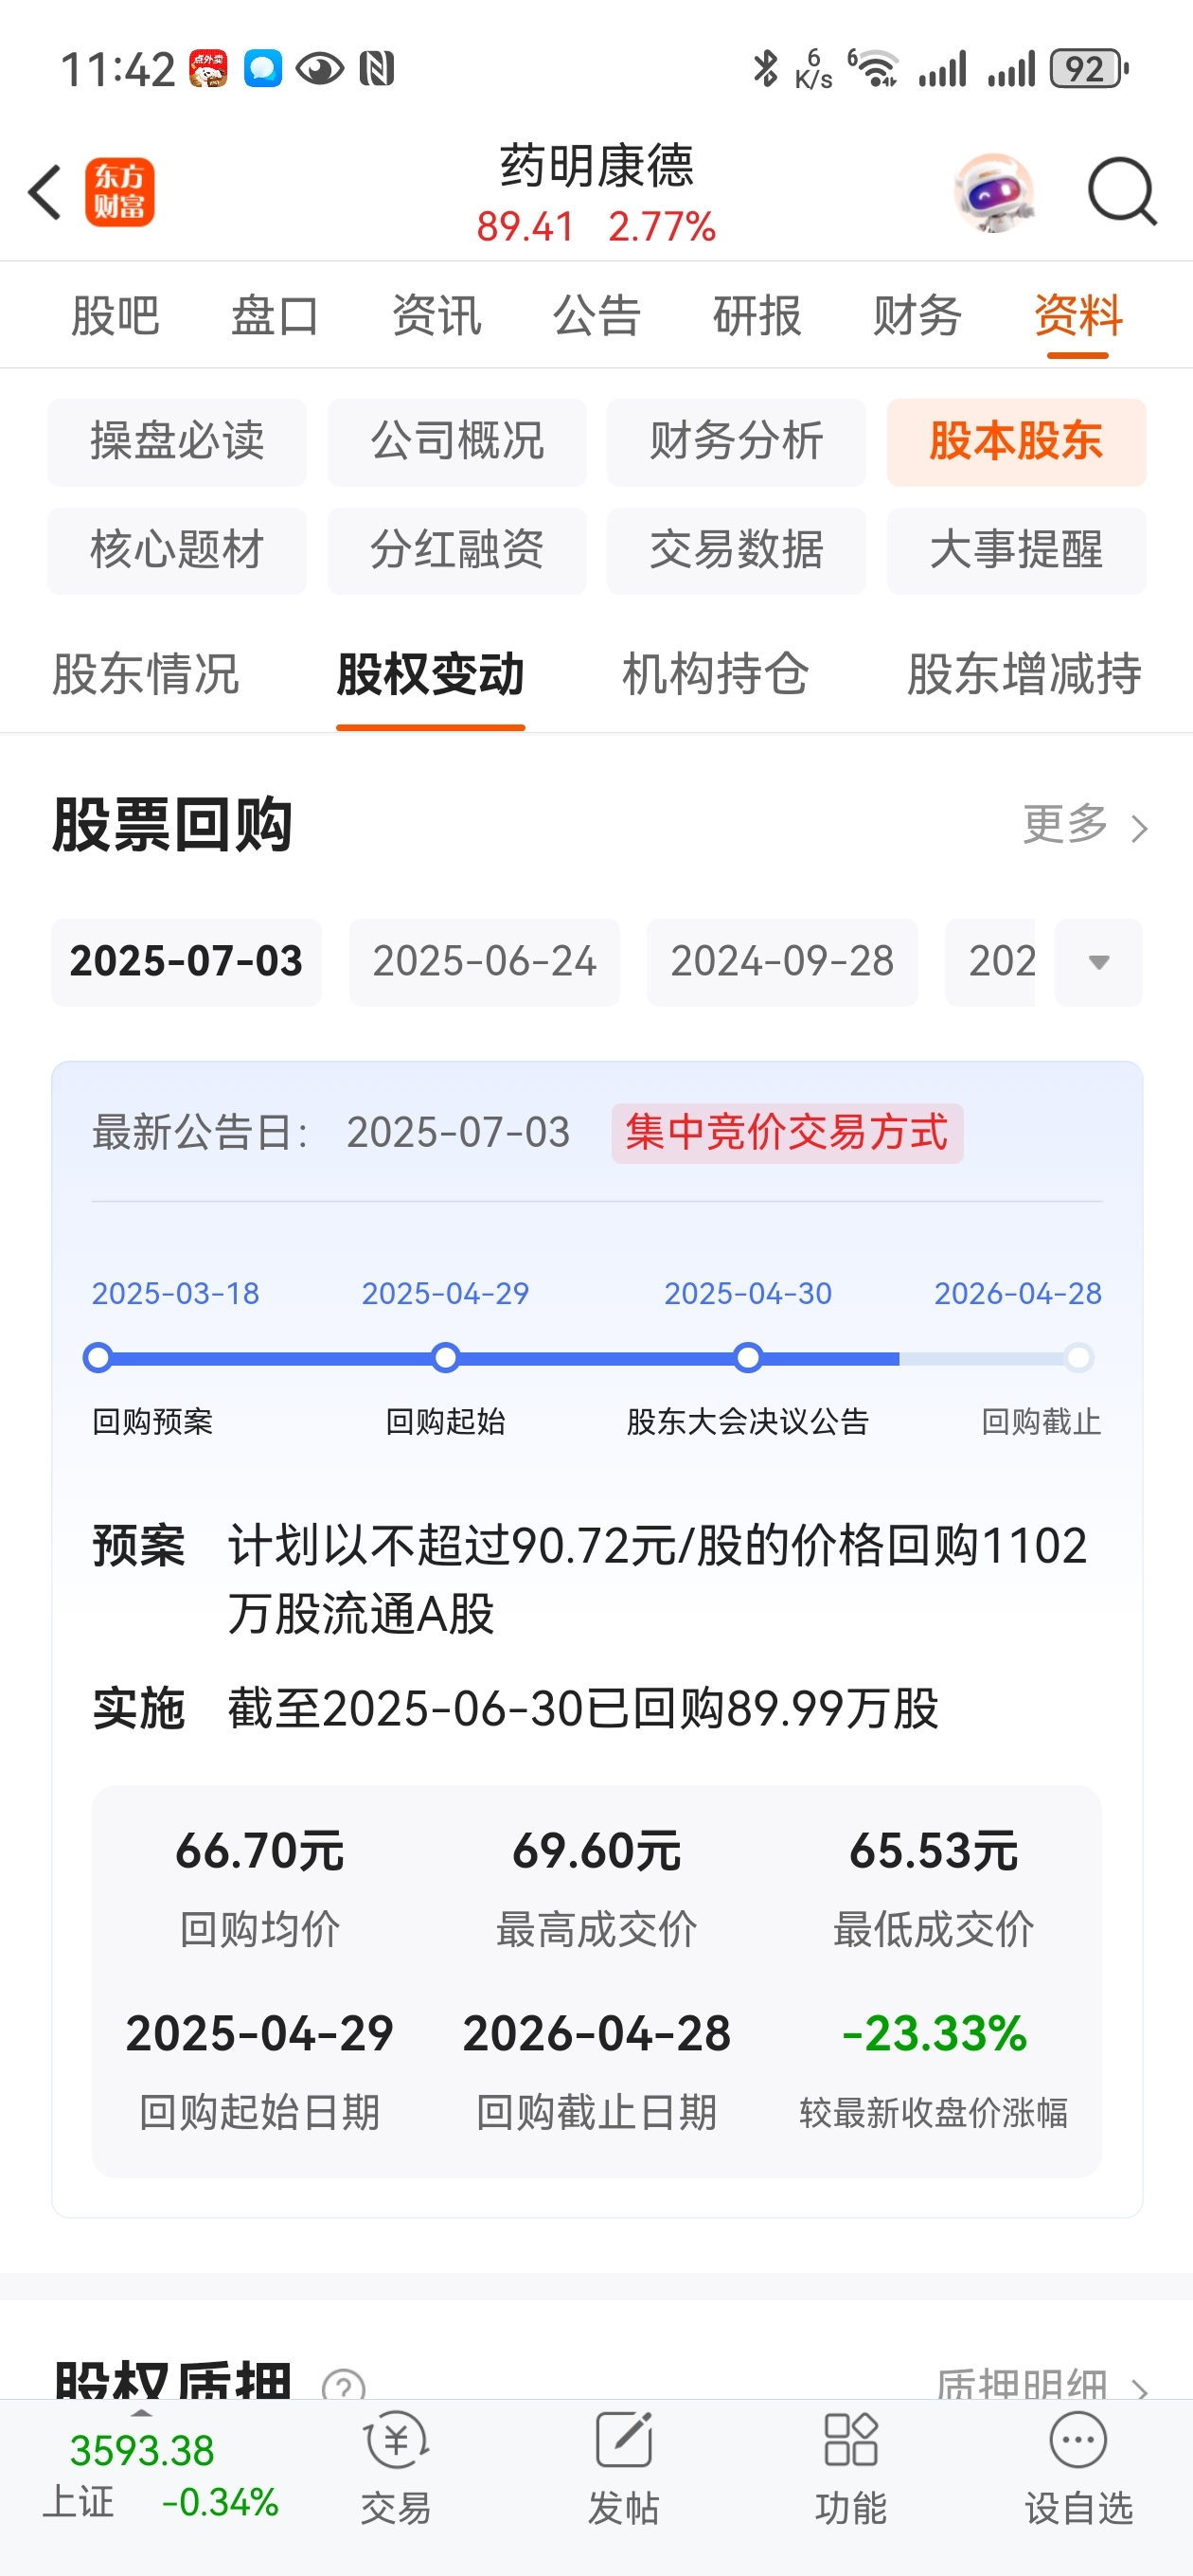
Task: Open 更多 for 股票回购
Action: tap(1085, 825)
